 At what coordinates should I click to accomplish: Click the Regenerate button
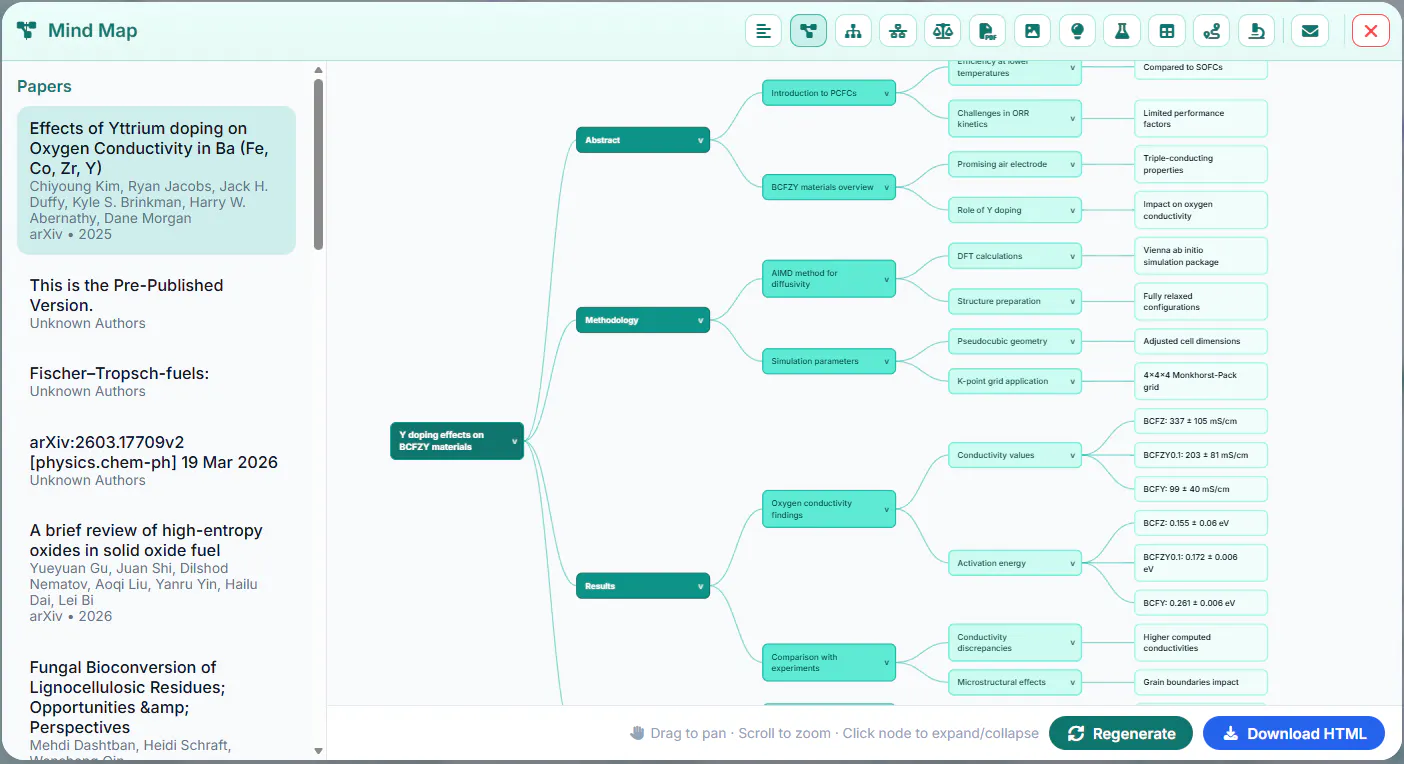1121,733
